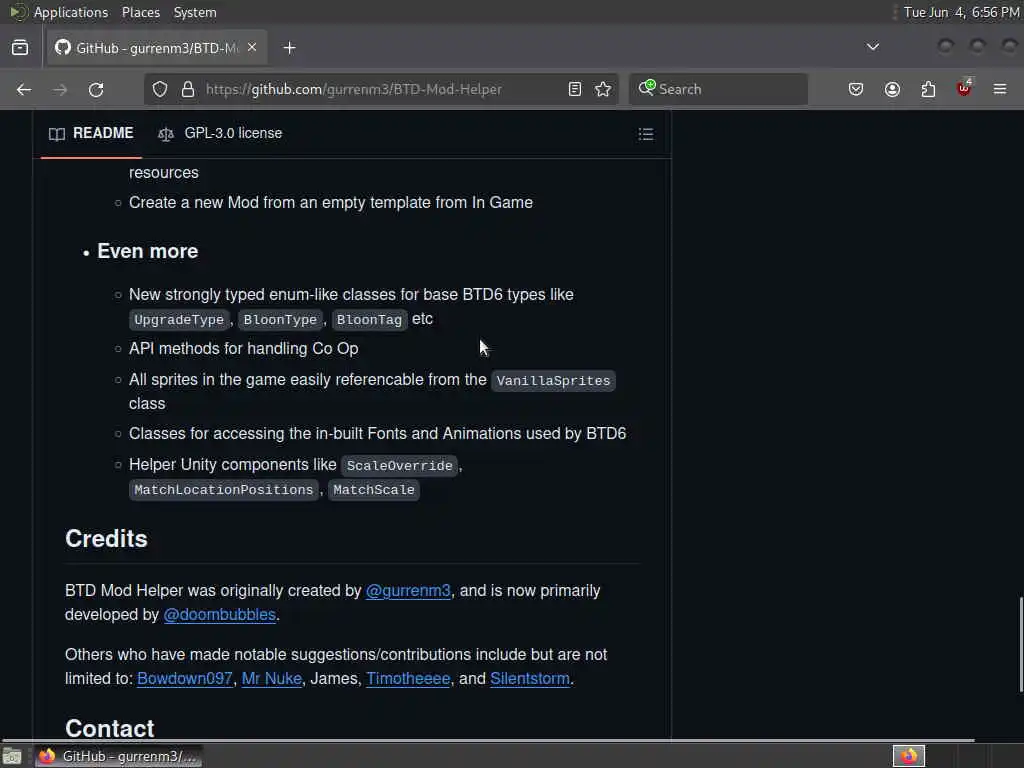Go back with the browser back arrow
Image resolution: width=1024 pixels, height=768 pixels.
click(x=24, y=89)
